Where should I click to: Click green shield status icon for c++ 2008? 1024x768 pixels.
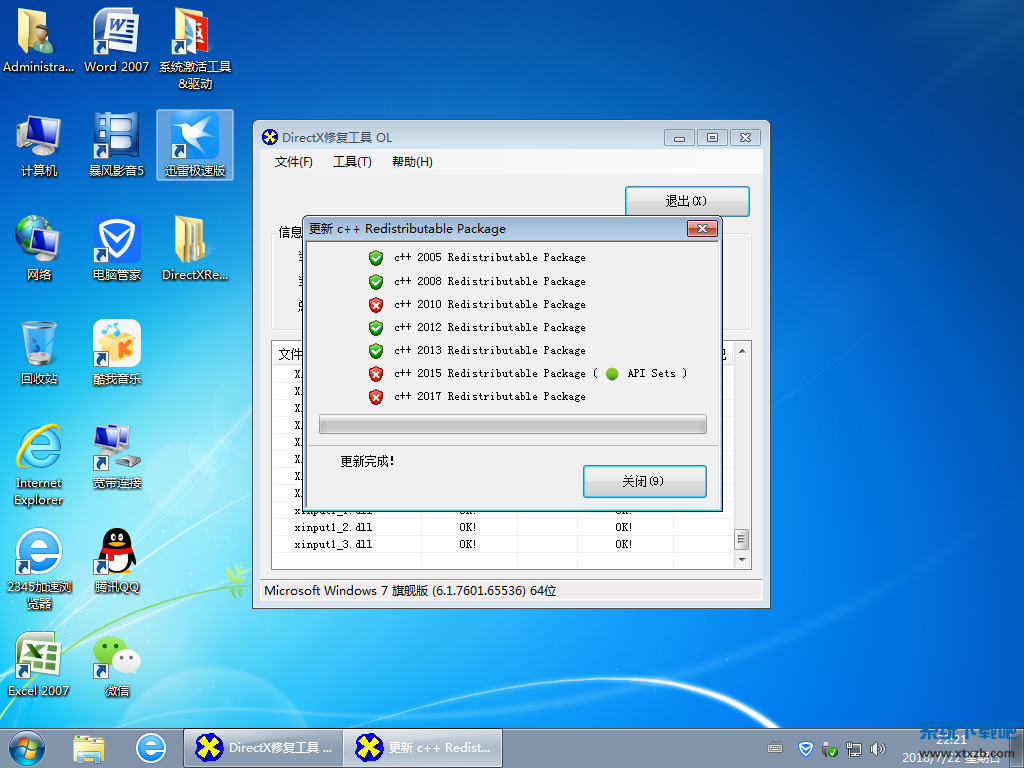[x=376, y=281]
